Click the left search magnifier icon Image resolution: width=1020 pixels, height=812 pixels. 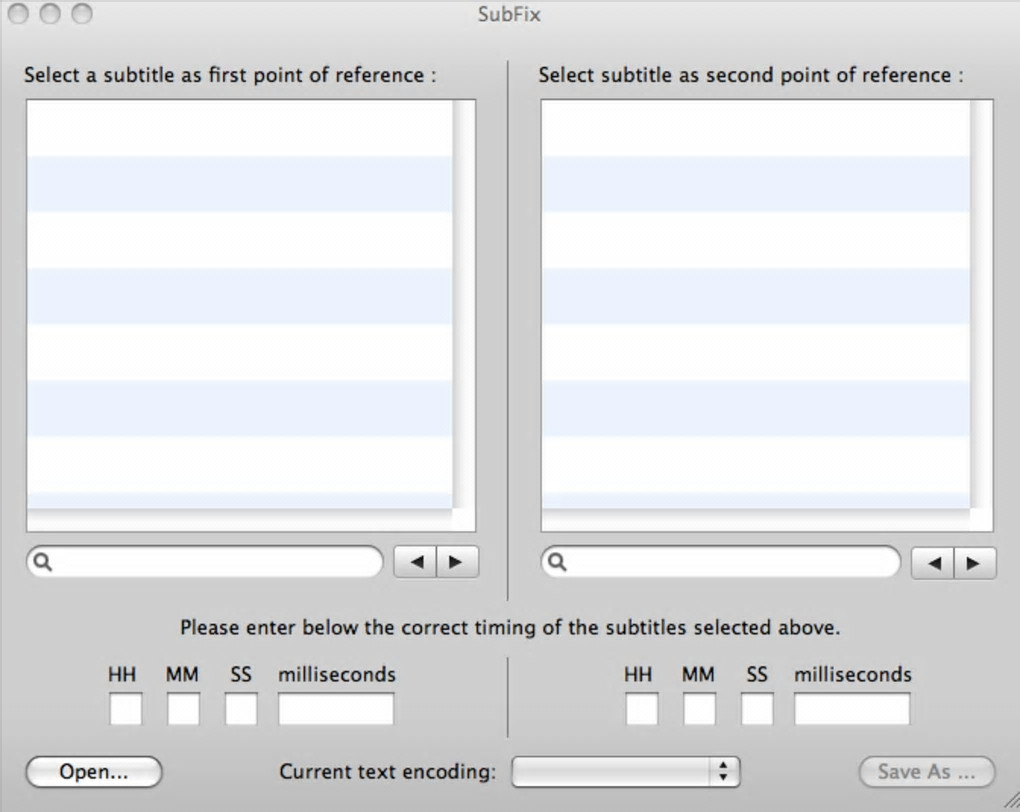(43, 562)
